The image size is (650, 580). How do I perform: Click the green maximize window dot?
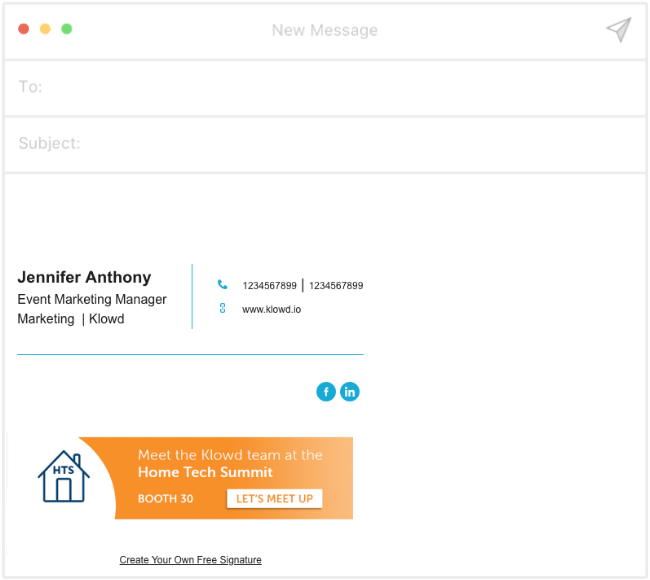[67, 29]
